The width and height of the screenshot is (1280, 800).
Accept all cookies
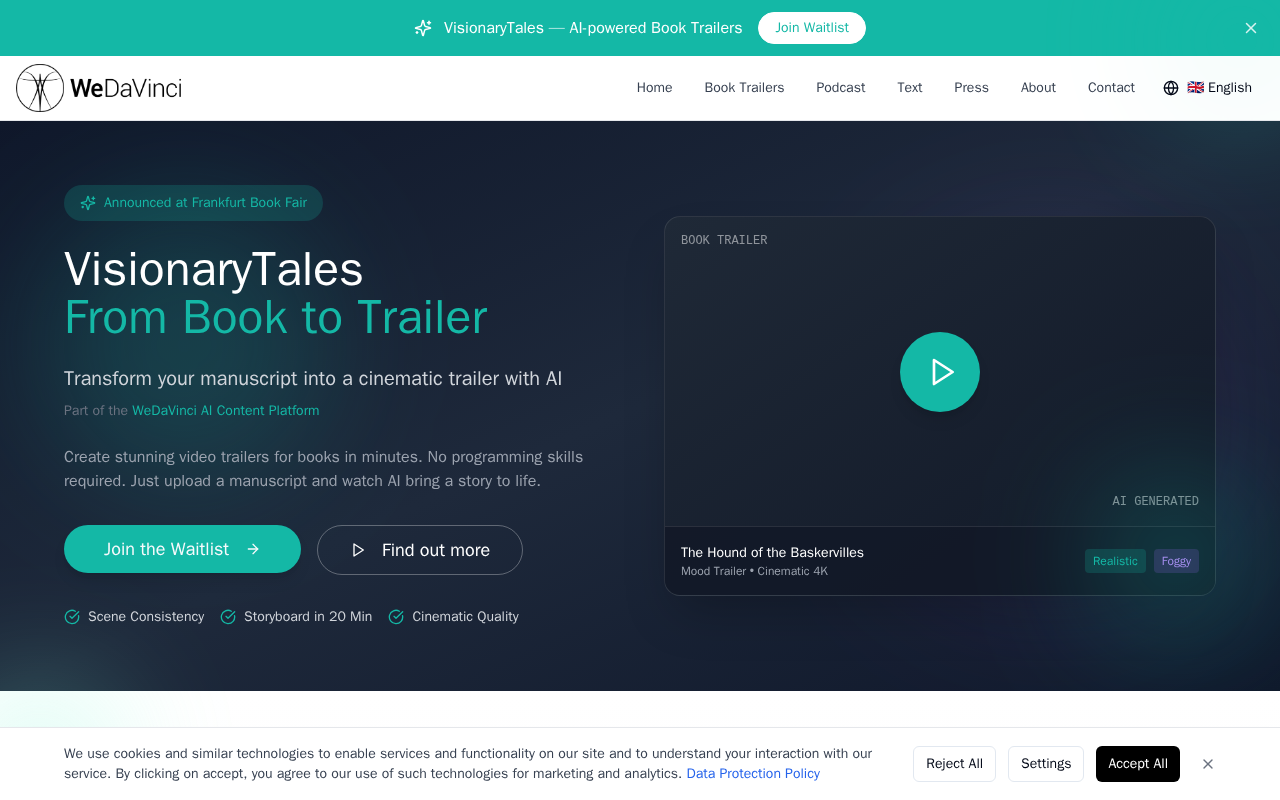(1138, 764)
